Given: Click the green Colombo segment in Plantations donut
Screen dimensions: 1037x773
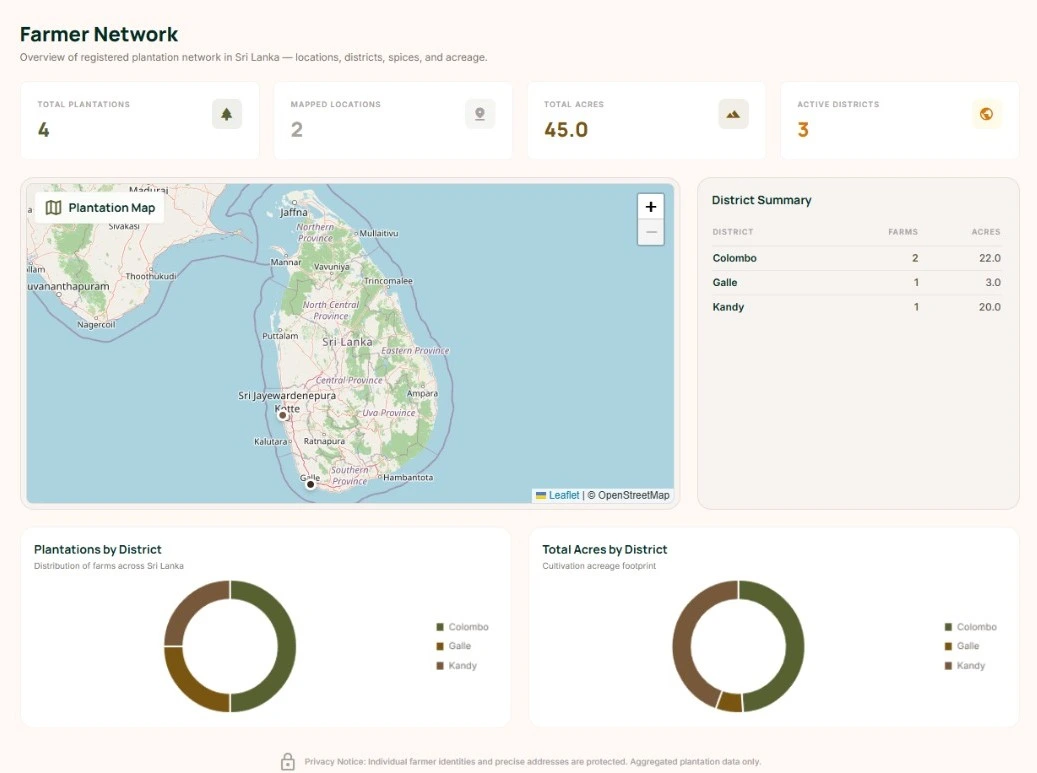Looking at the screenshot, I should 286,646.
